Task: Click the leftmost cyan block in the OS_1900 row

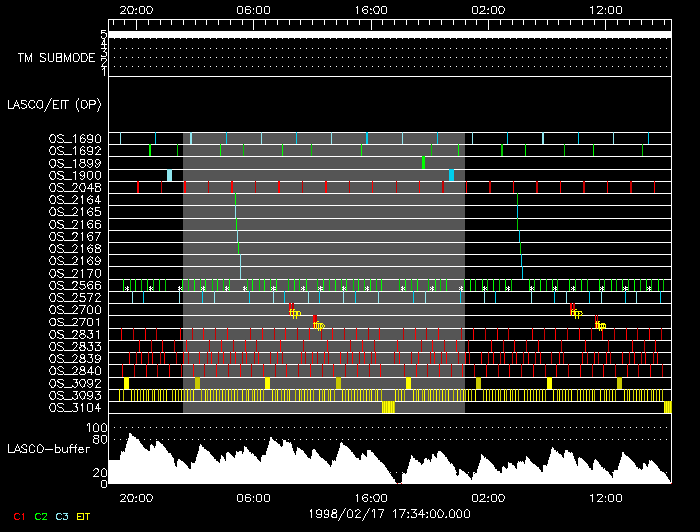Action: coord(170,175)
